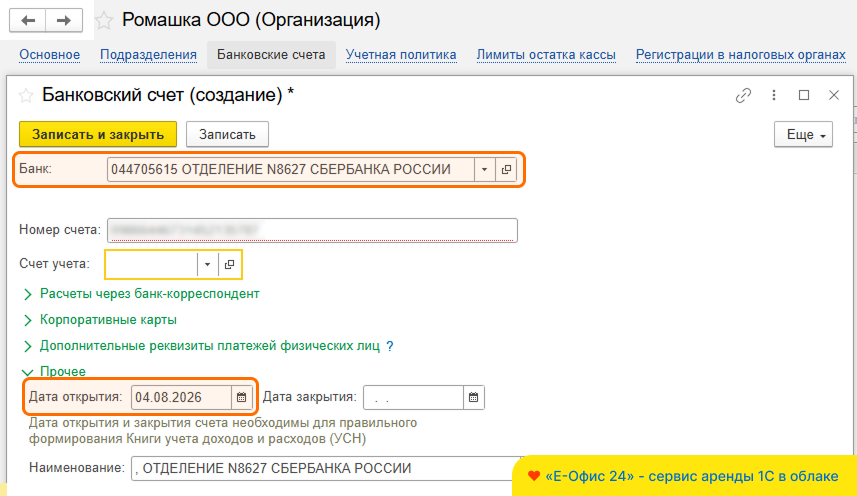857x496 pixels.
Task: Click into the Банк input field
Action: pyautogui.click(x=291, y=169)
